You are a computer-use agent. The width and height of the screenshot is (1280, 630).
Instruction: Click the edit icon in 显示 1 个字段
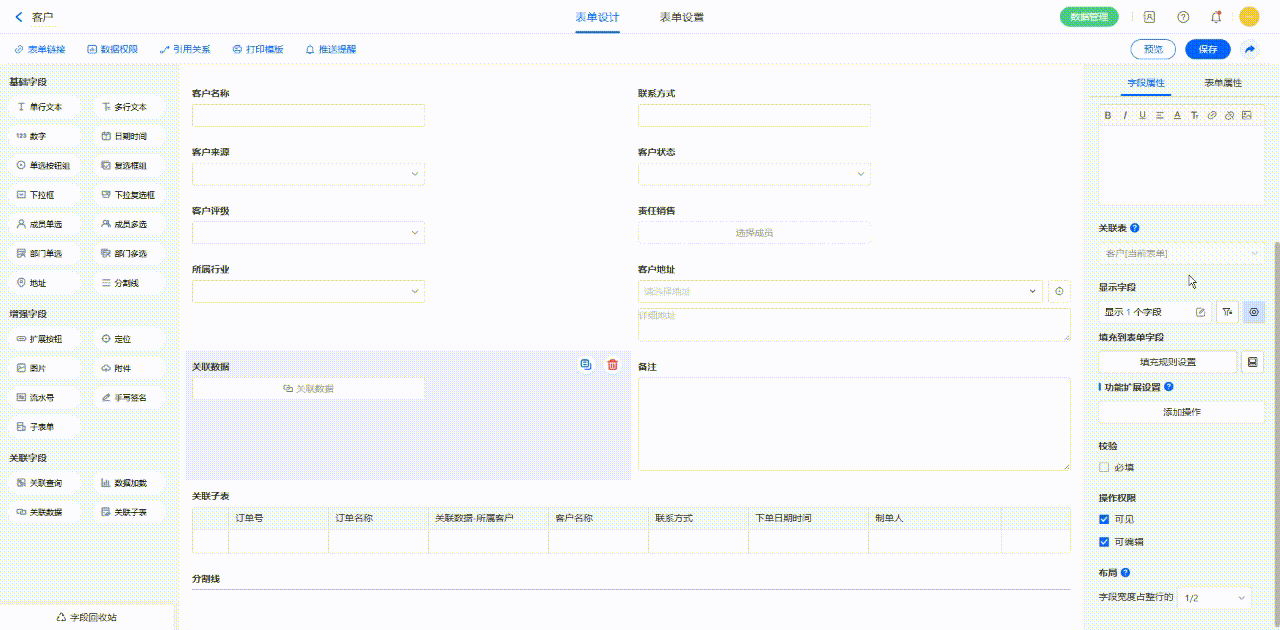pos(1201,313)
